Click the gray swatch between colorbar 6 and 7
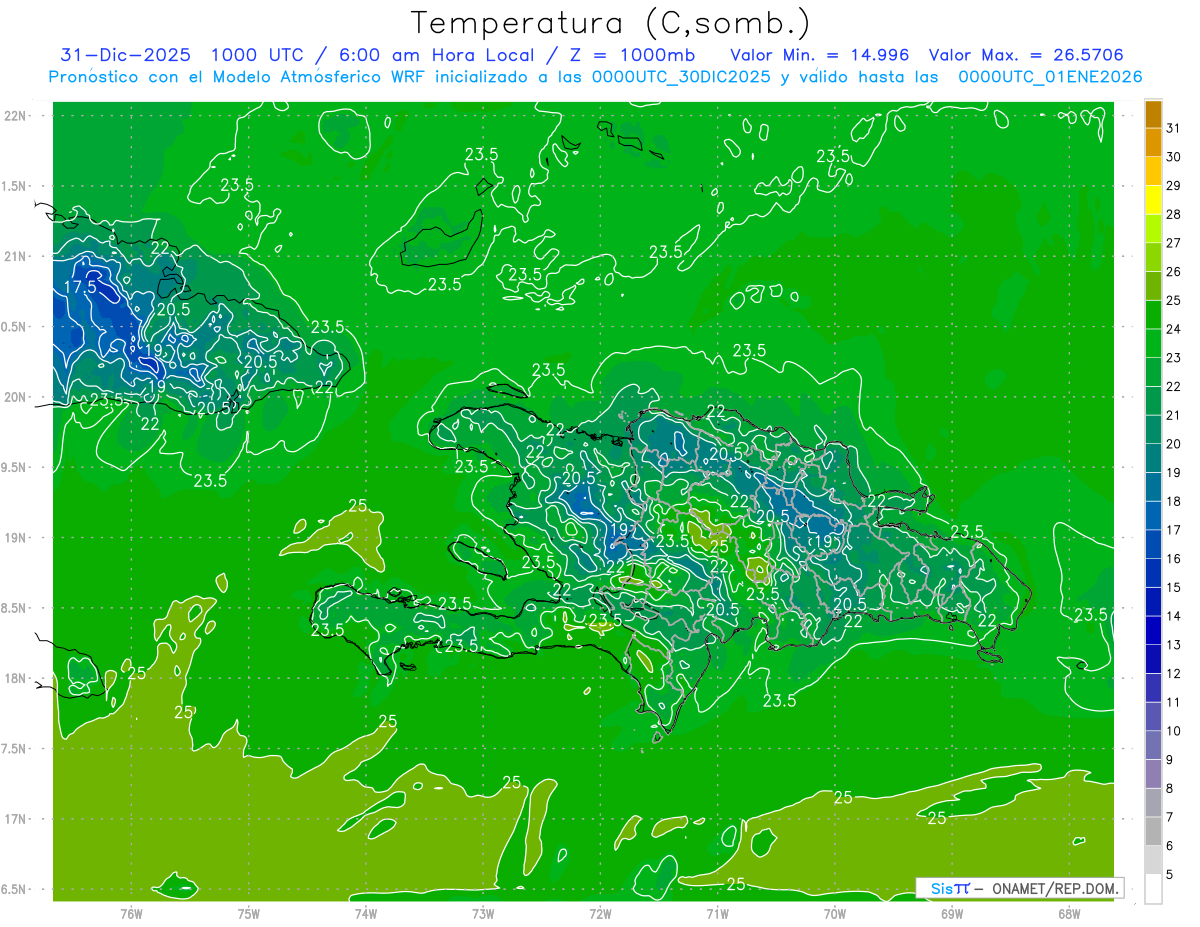 tap(1153, 831)
